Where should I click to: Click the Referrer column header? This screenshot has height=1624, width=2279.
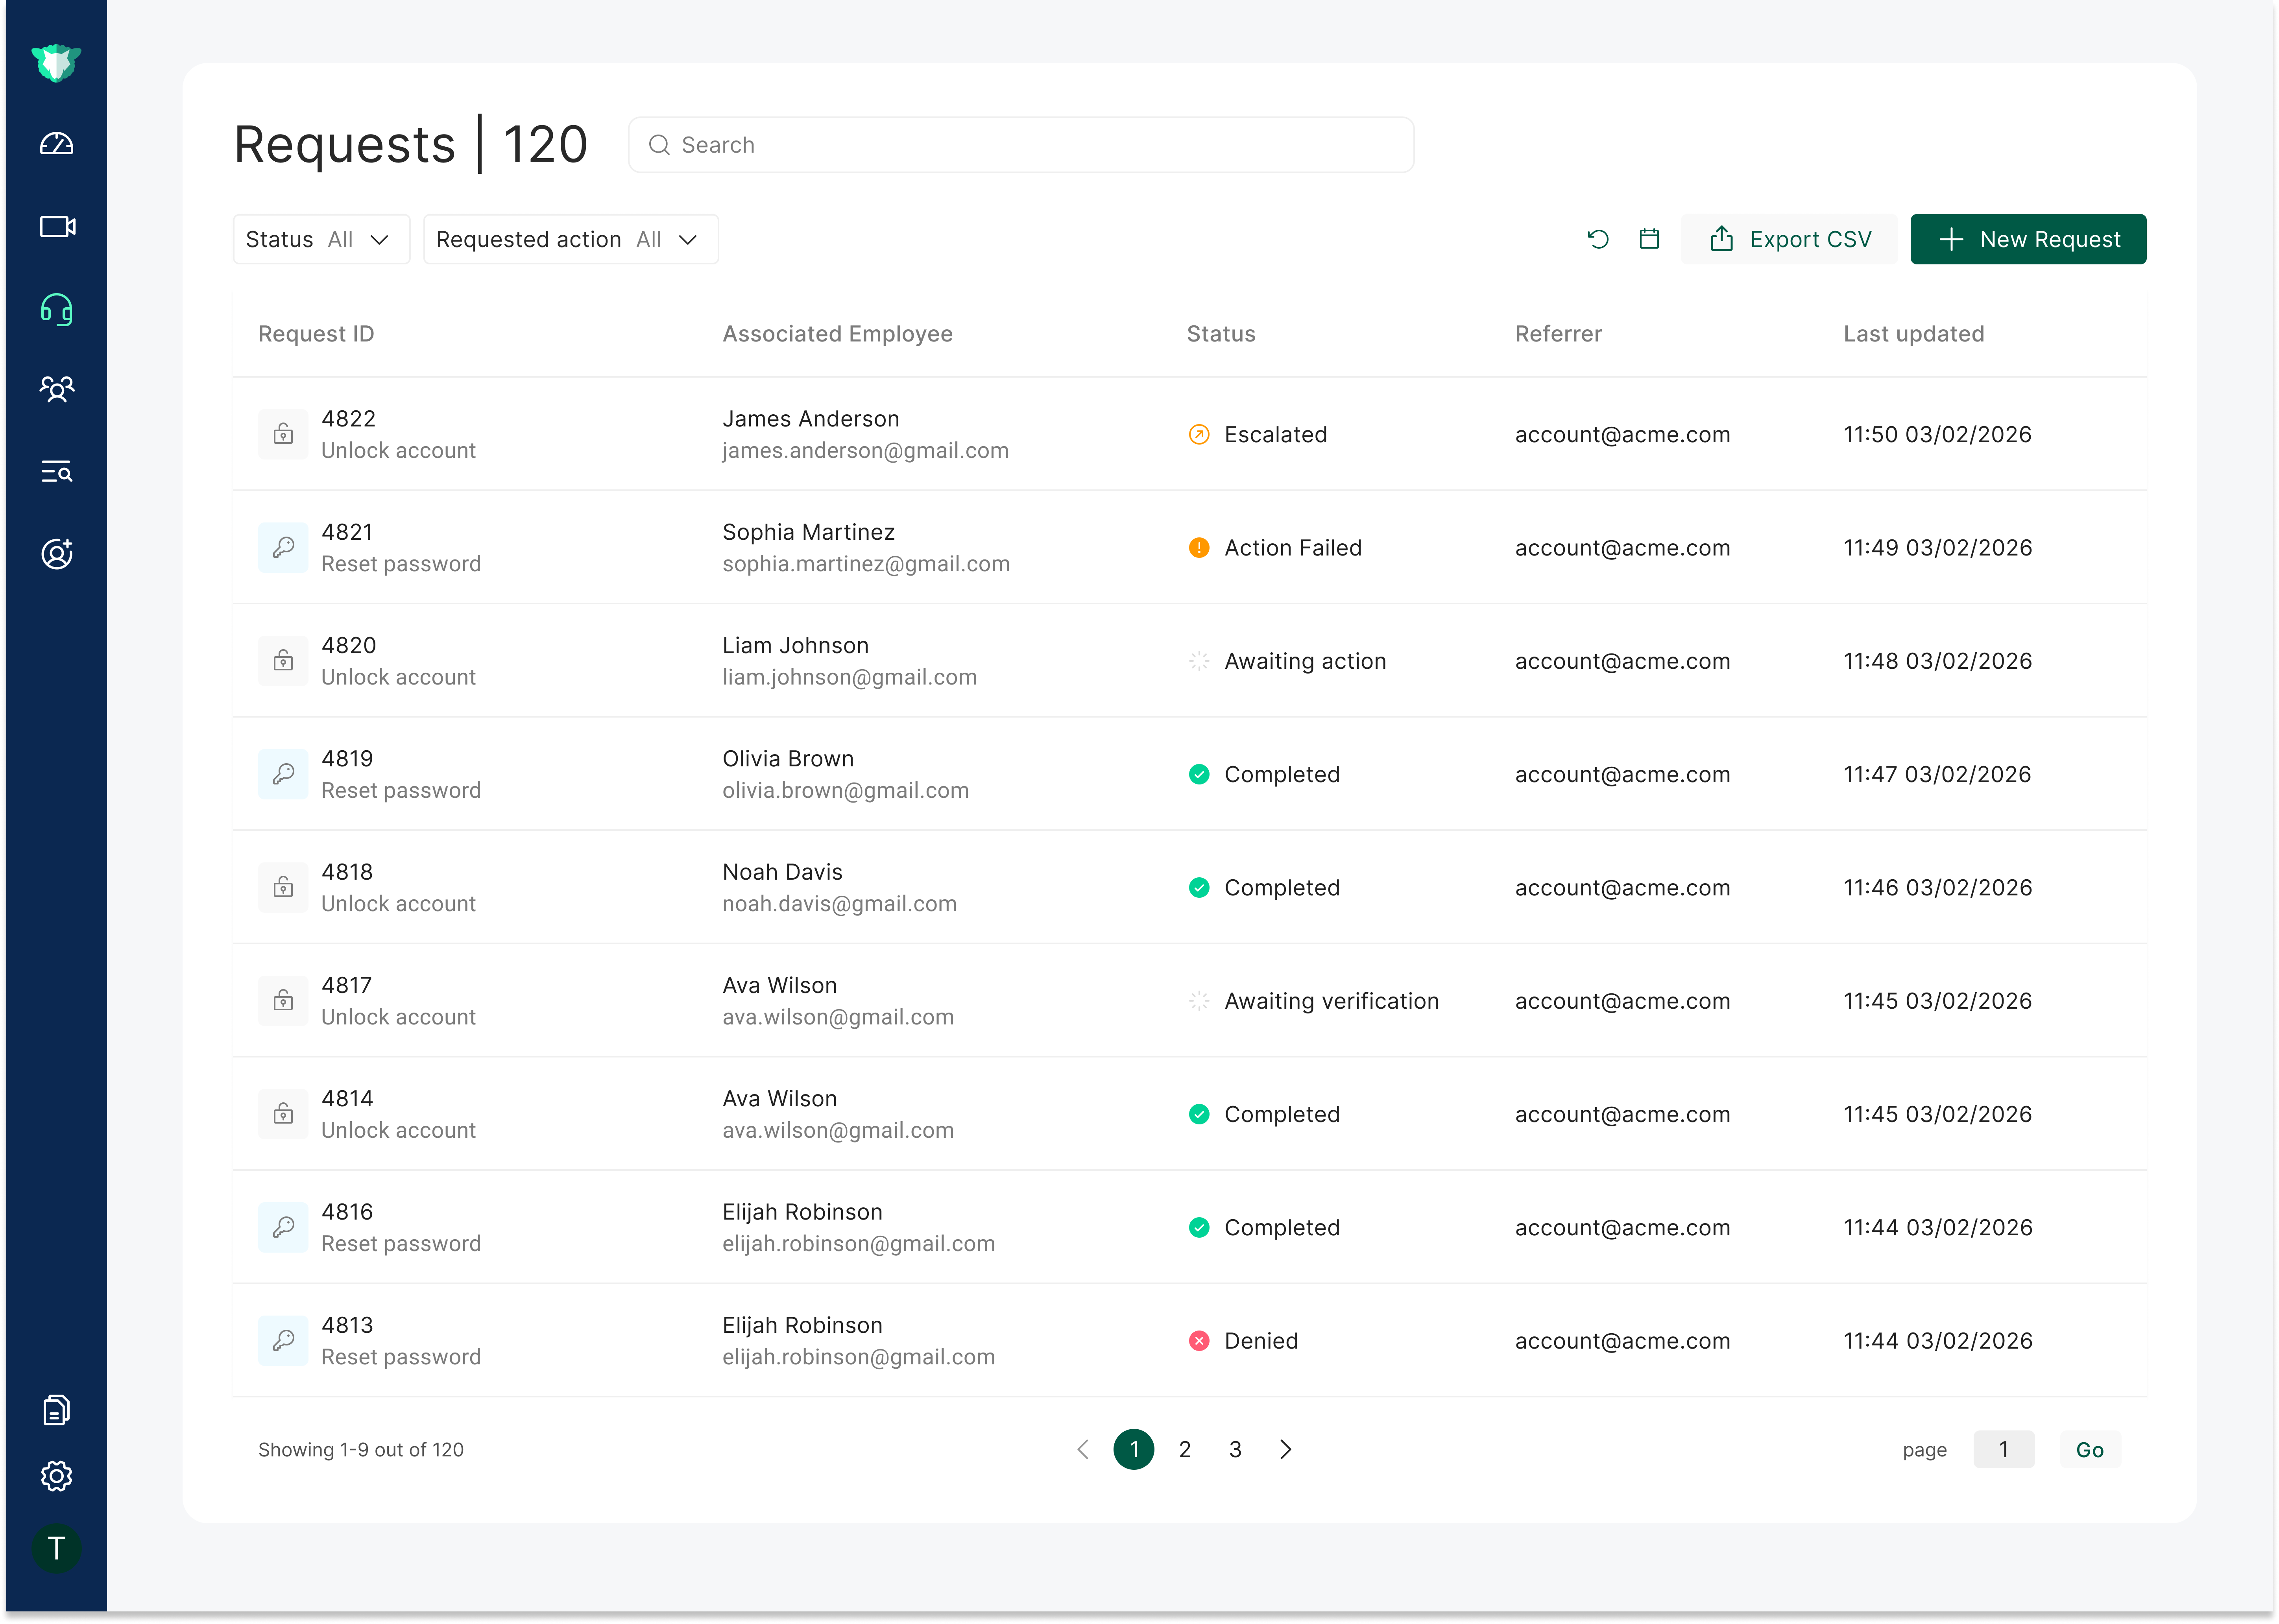[x=1558, y=334]
